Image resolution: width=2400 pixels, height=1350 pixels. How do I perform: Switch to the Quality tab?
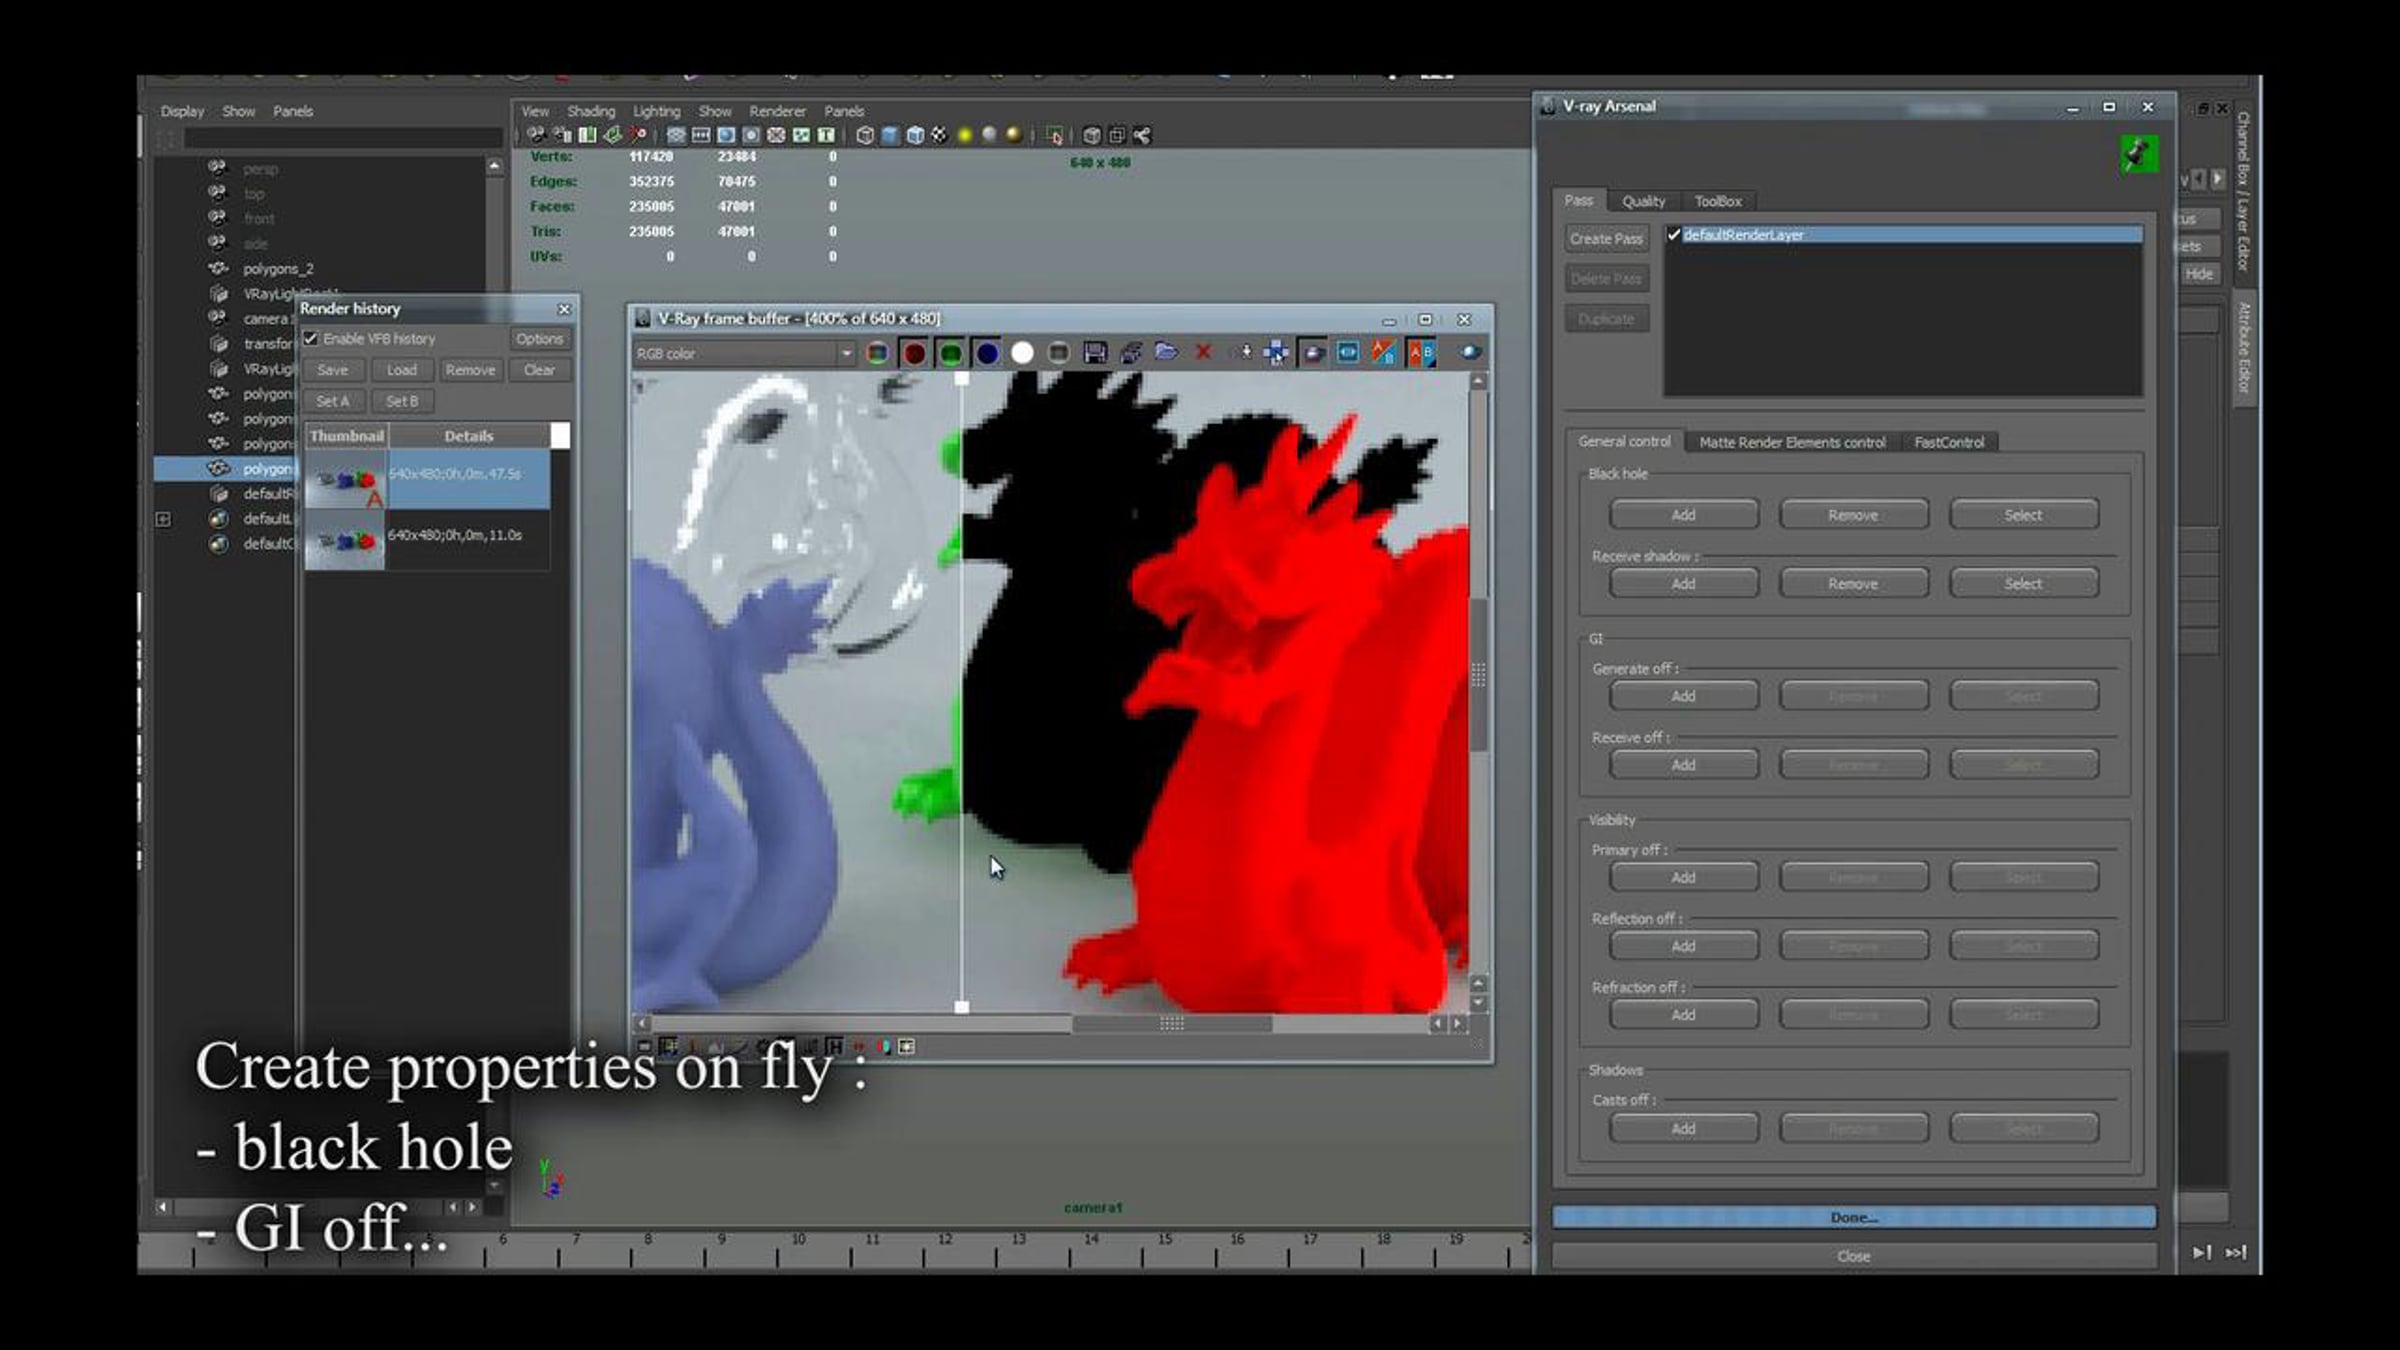pyautogui.click(x=1643, y=201)
